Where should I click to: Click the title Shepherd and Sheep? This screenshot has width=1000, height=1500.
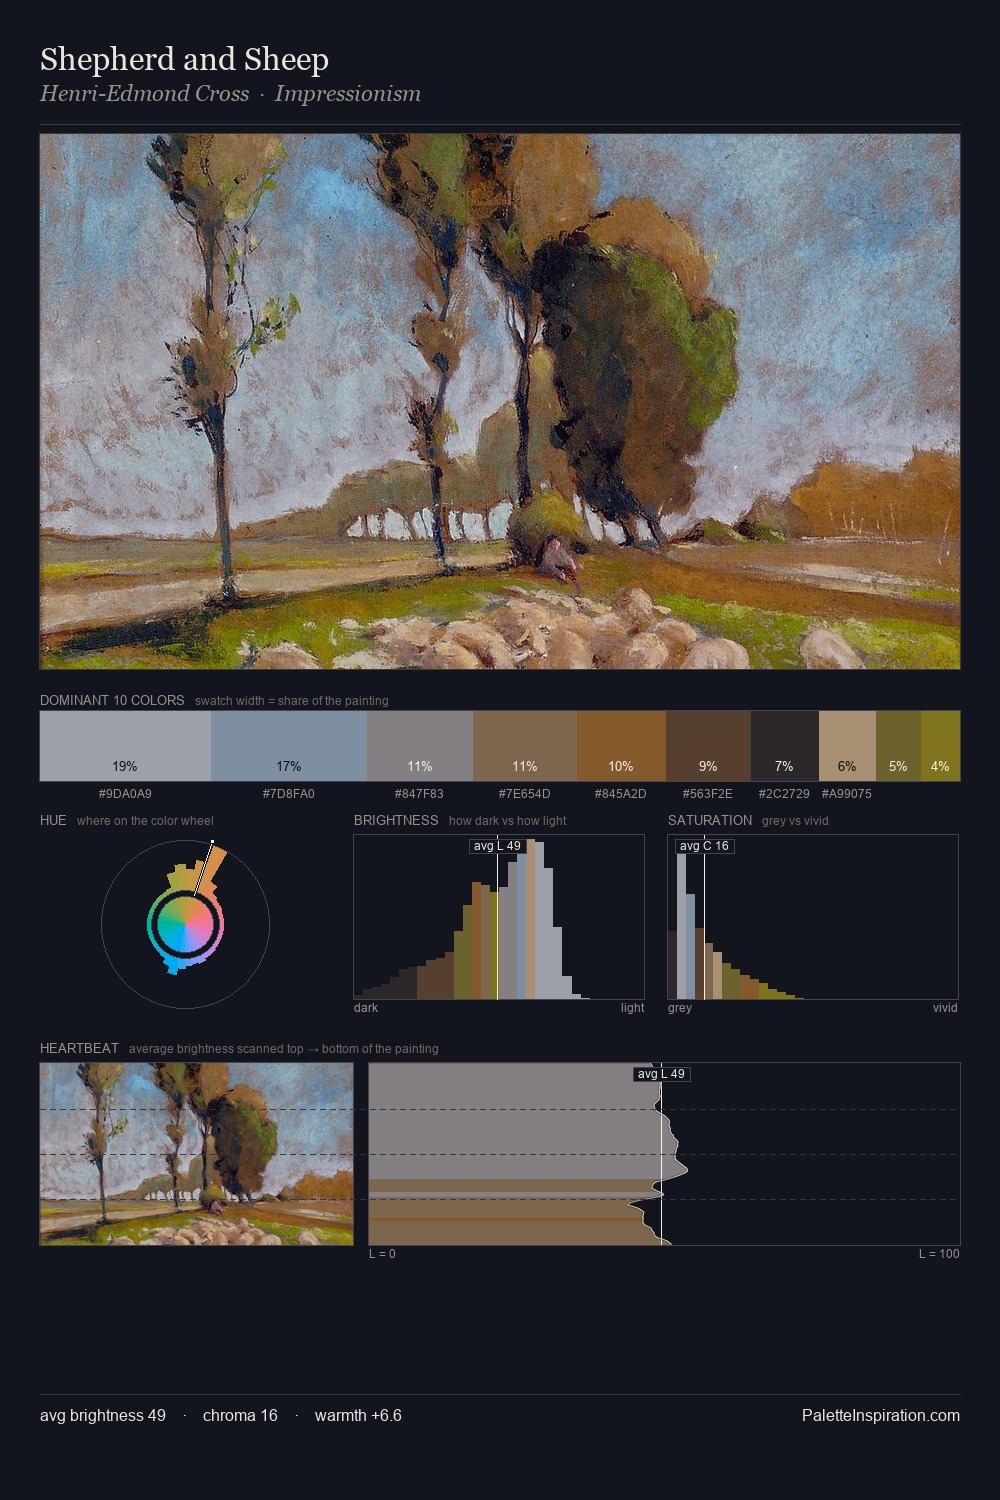coord(184,60)
